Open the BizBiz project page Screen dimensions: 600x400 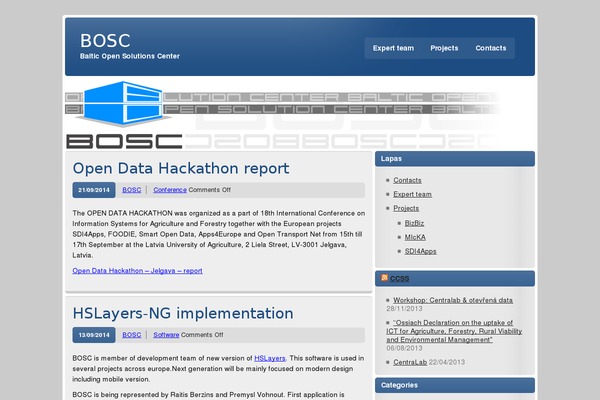click(414, 223)
